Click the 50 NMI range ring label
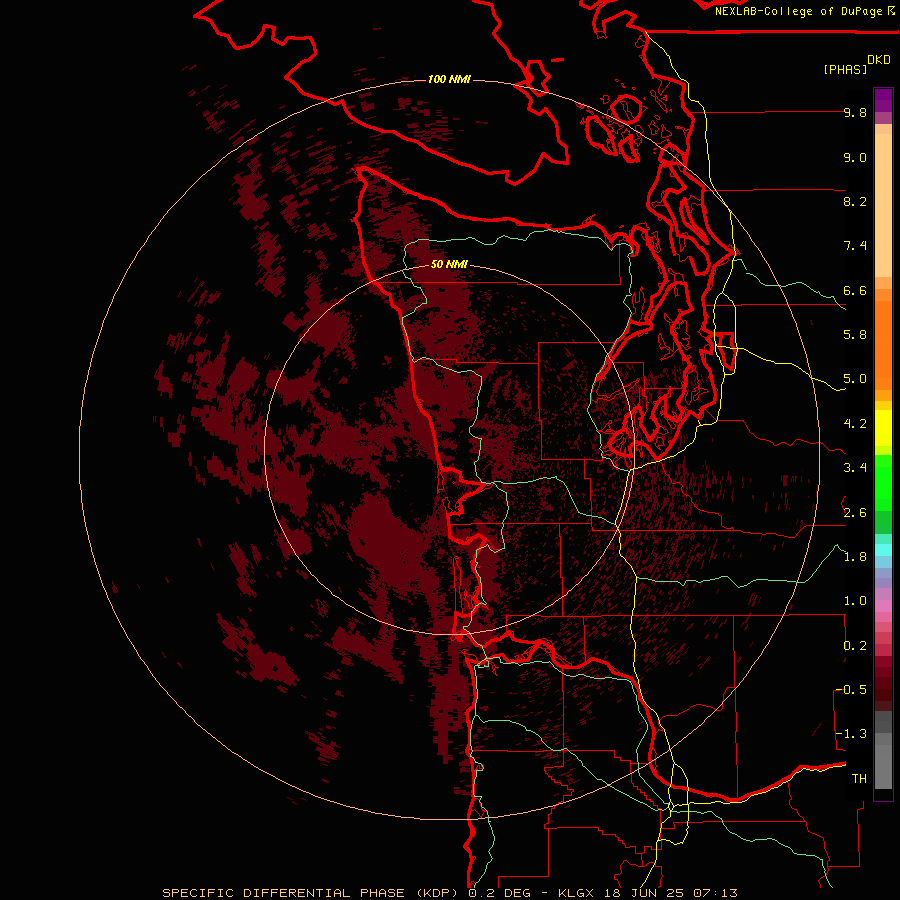 449,264
